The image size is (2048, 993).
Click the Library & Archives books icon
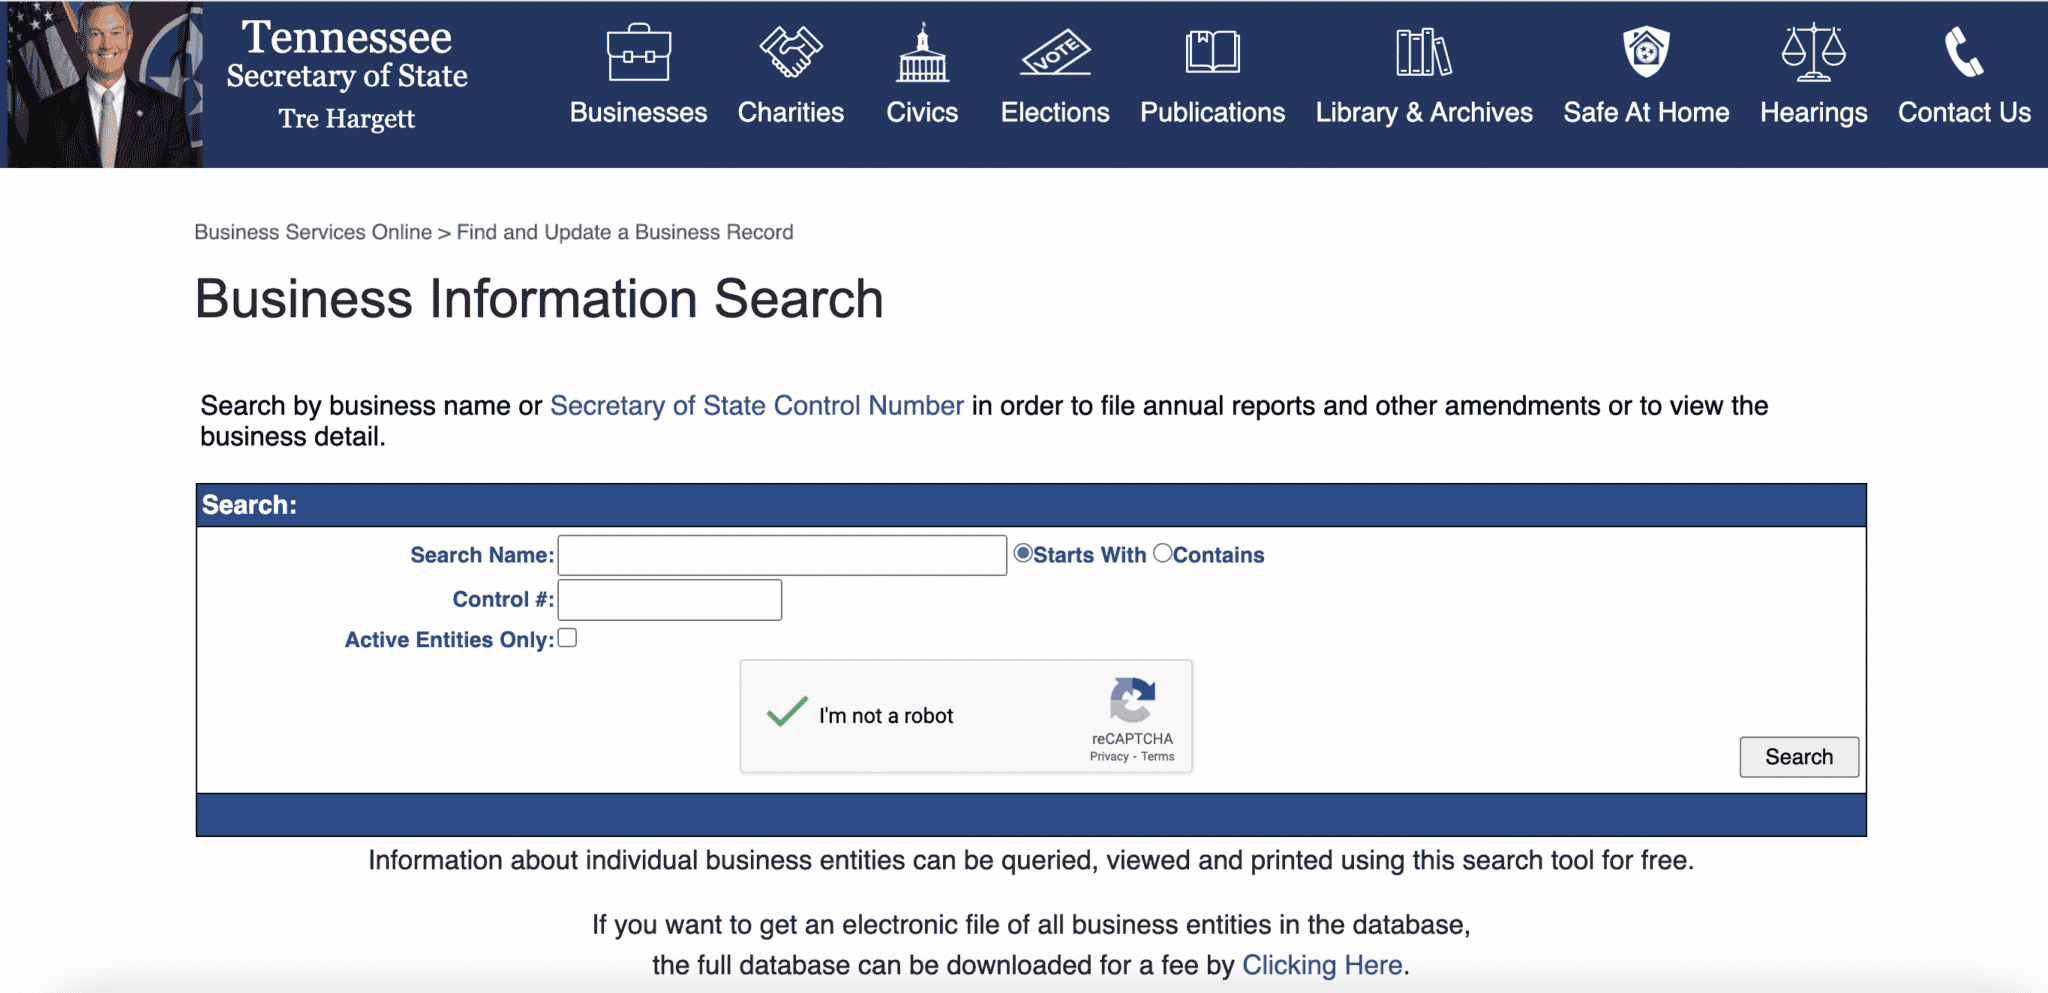(x=1423, y=53)
